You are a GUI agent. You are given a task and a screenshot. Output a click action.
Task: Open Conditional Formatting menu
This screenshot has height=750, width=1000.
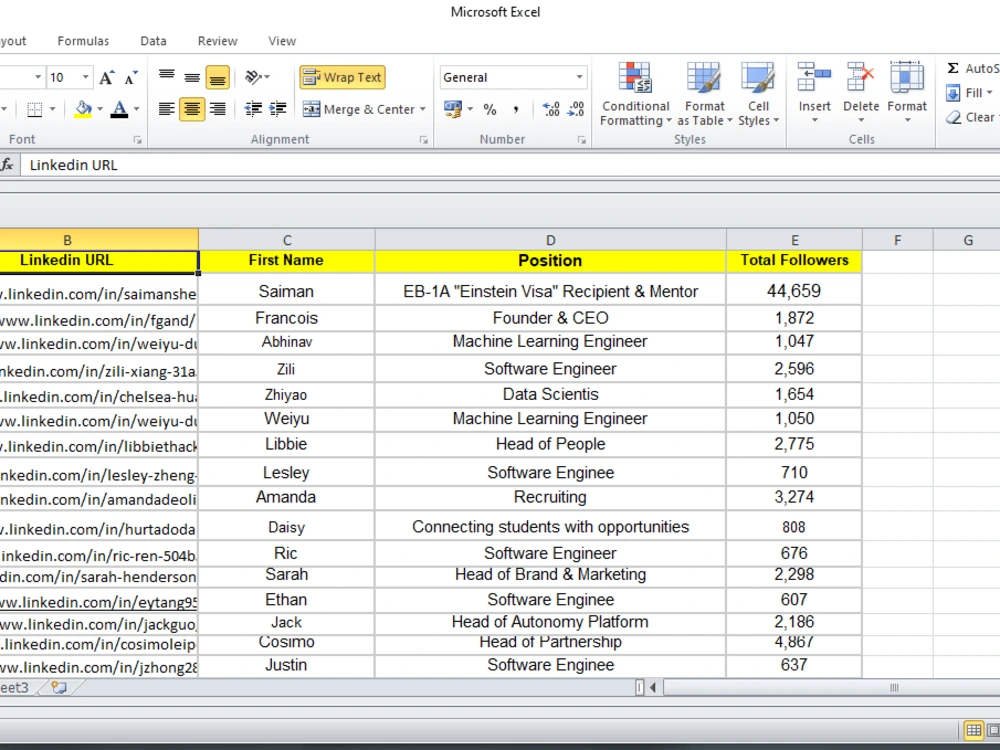click(x=635, y=94)
